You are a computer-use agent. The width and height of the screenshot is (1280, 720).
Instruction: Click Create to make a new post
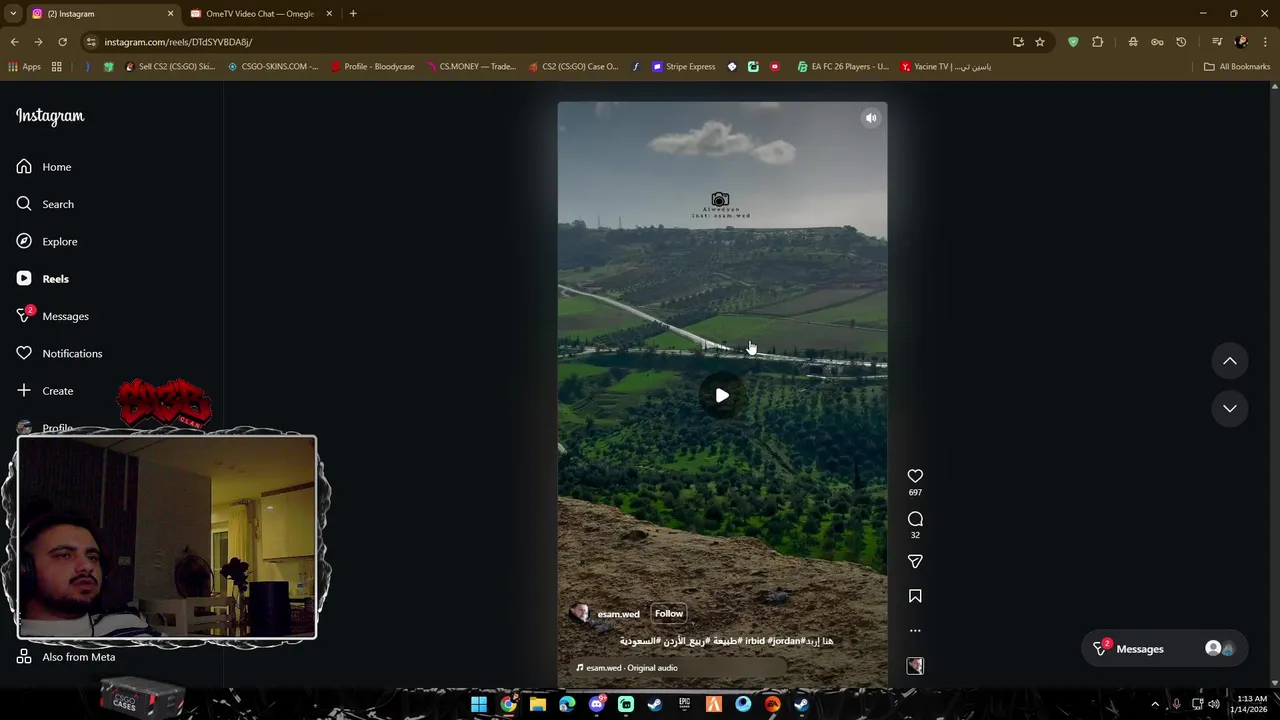click(x=45, y=391)
